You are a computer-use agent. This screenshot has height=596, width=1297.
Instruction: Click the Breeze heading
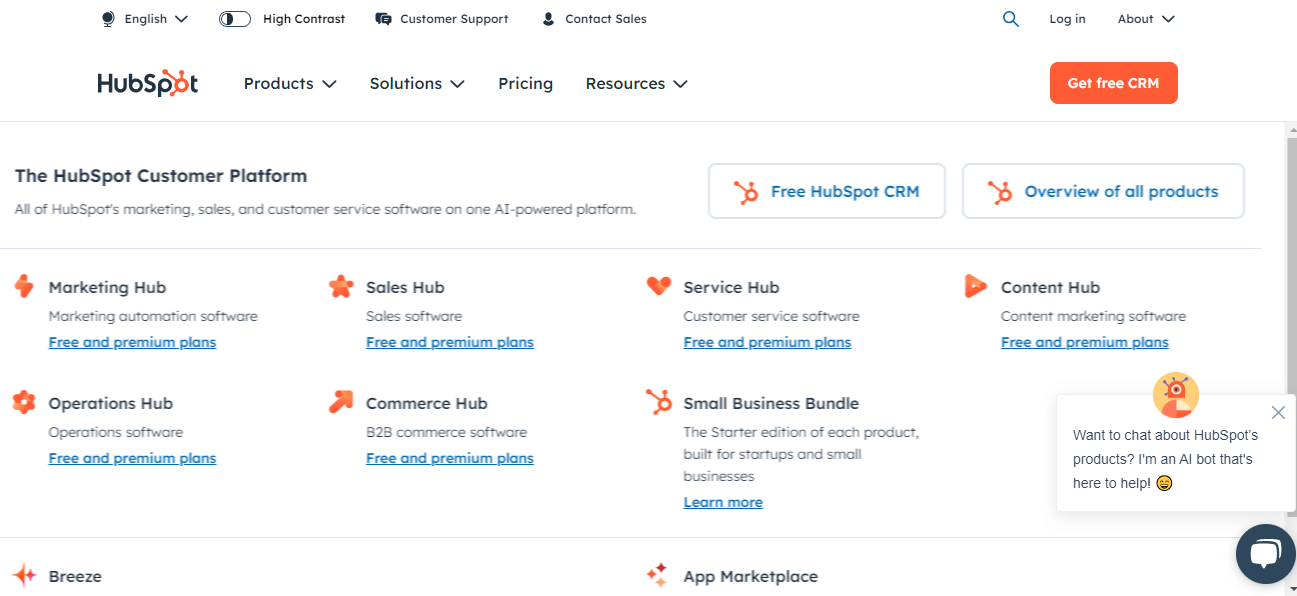[x=75, y=576]
